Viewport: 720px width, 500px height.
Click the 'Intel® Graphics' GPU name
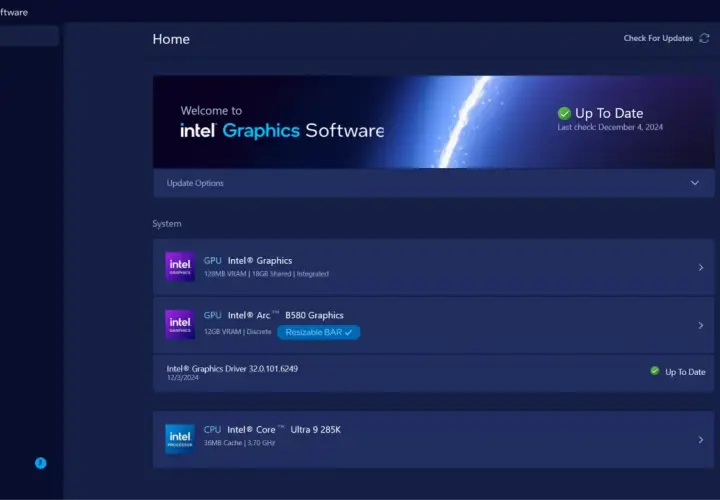point(260,261)
